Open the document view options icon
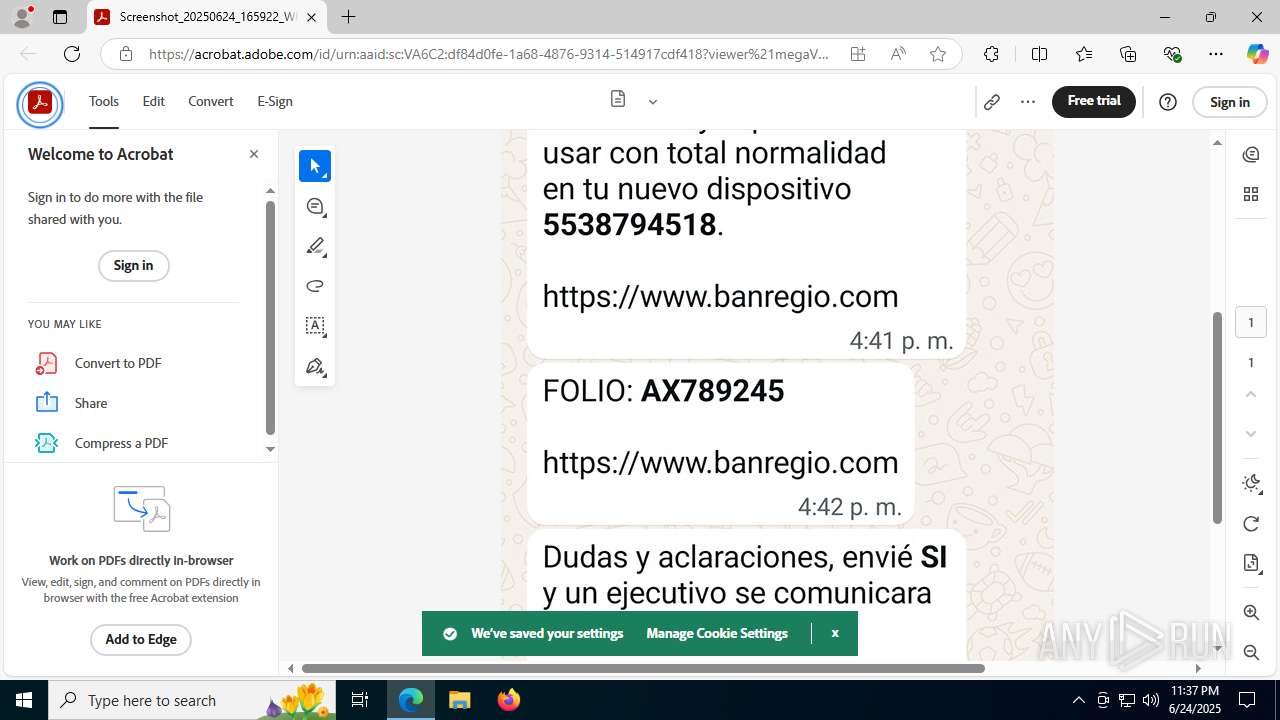 pyautogui.click(x=618, y=100)
